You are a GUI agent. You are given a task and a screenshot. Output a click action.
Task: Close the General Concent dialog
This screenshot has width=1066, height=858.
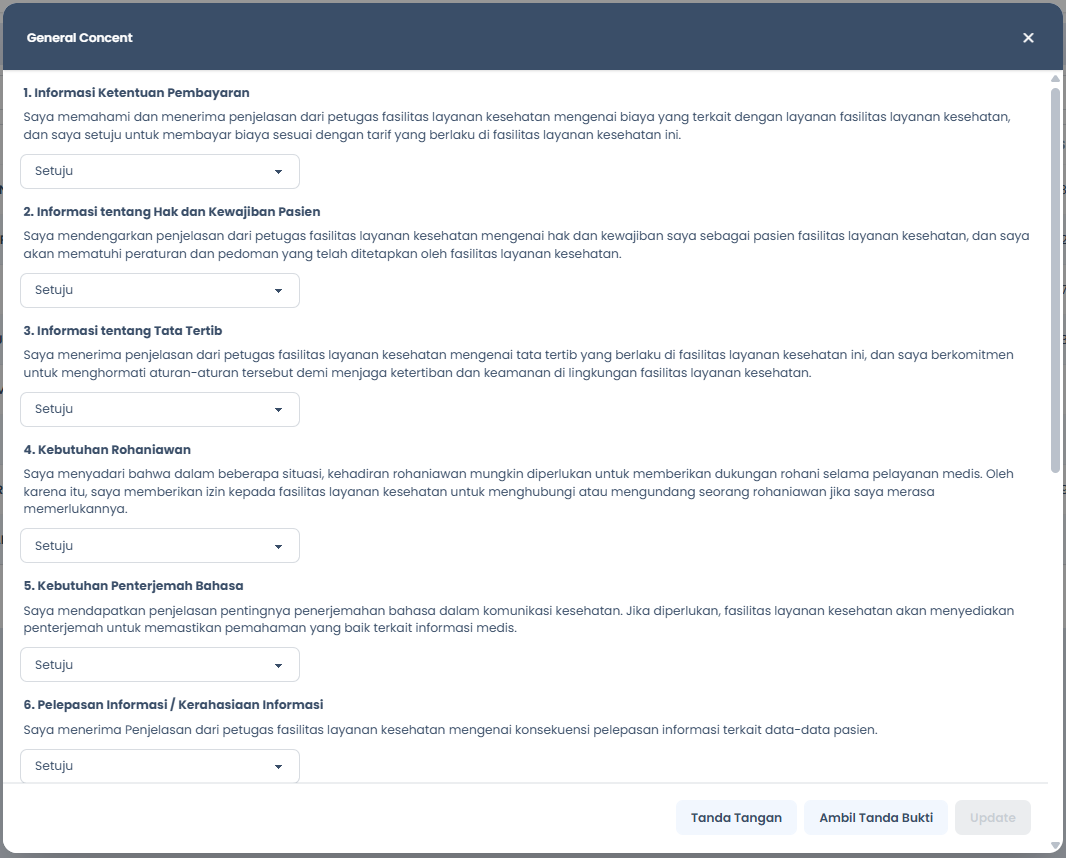point(1028,38)
